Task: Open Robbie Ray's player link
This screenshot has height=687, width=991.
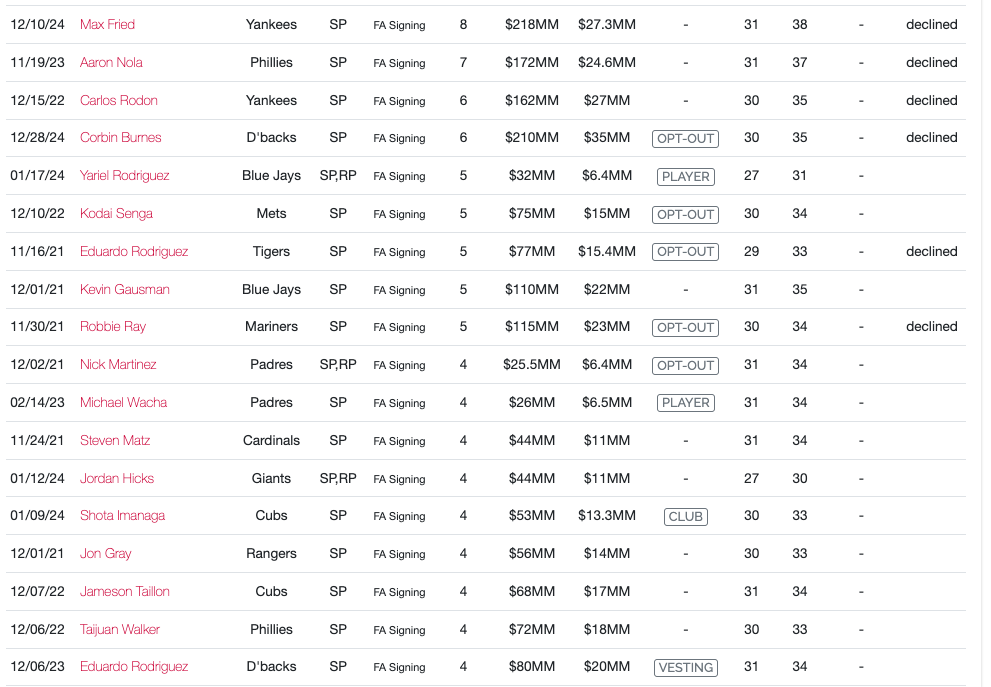Action: (113, 326)
